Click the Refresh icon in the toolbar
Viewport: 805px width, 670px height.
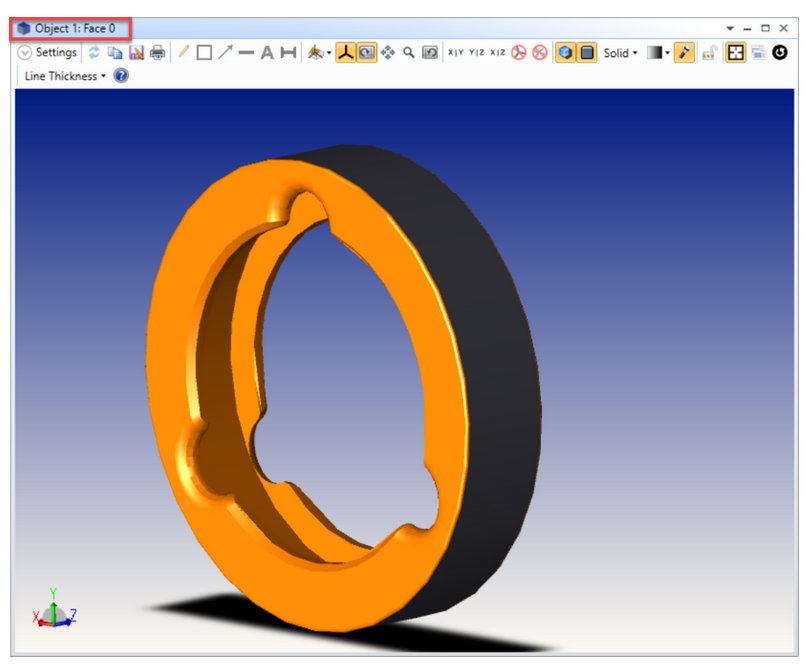tap(94, 53)
